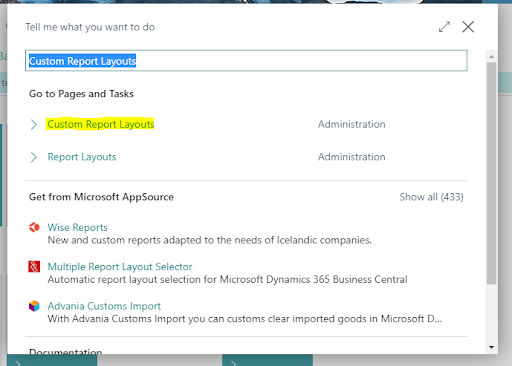Click the Administration label next to Report Layouts
Screen dimensions: 512x366
352,157
